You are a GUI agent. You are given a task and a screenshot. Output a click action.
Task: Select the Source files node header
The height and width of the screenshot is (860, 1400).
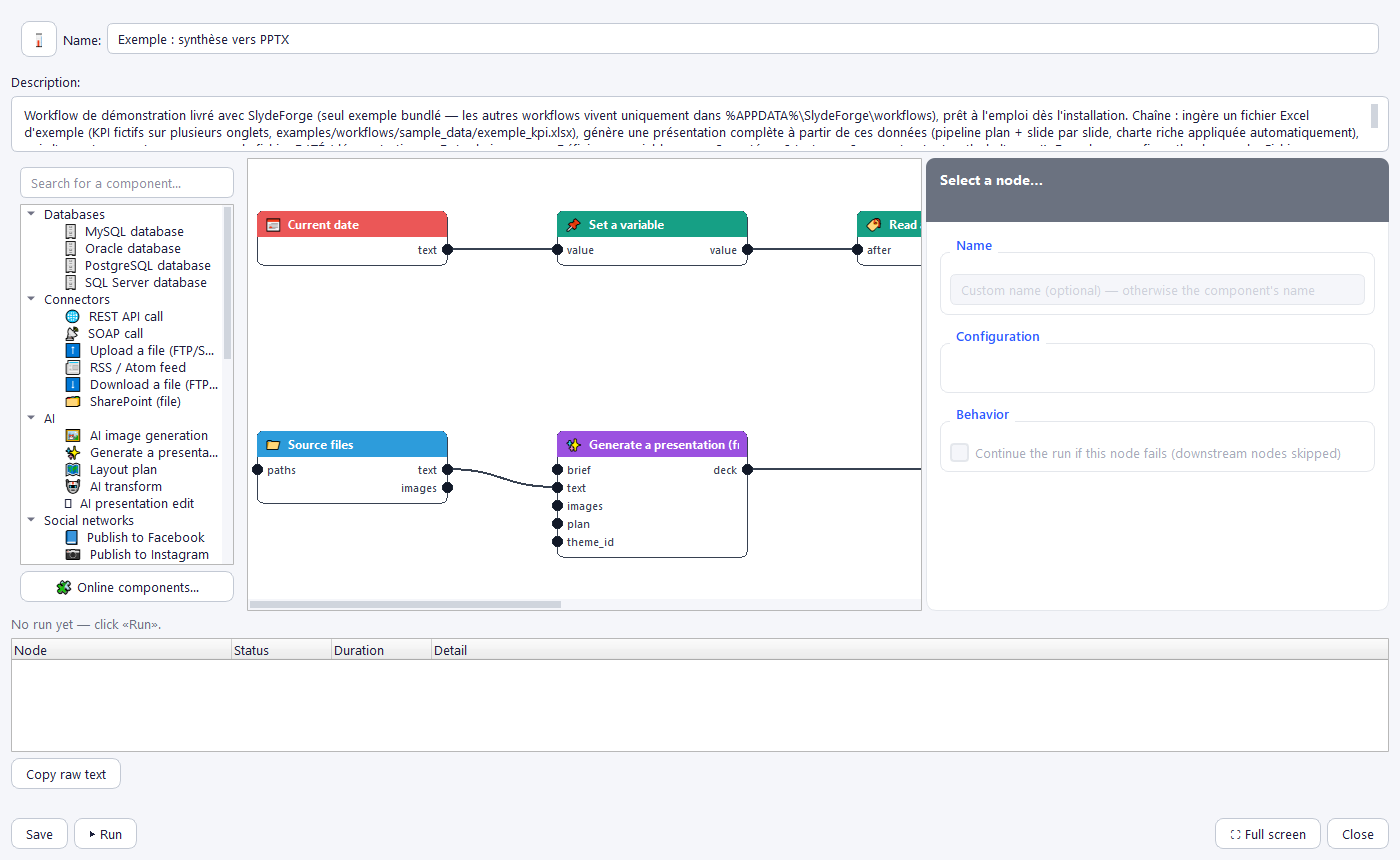point(352,445)
